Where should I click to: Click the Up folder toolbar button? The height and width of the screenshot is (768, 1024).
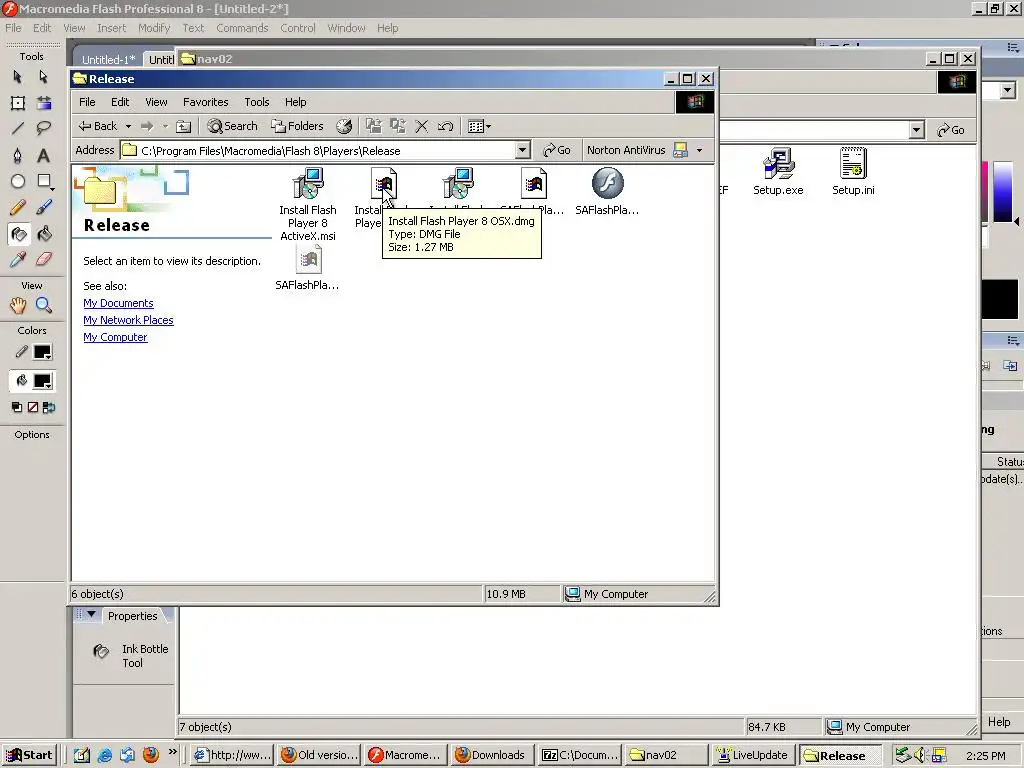pos(184,127)
